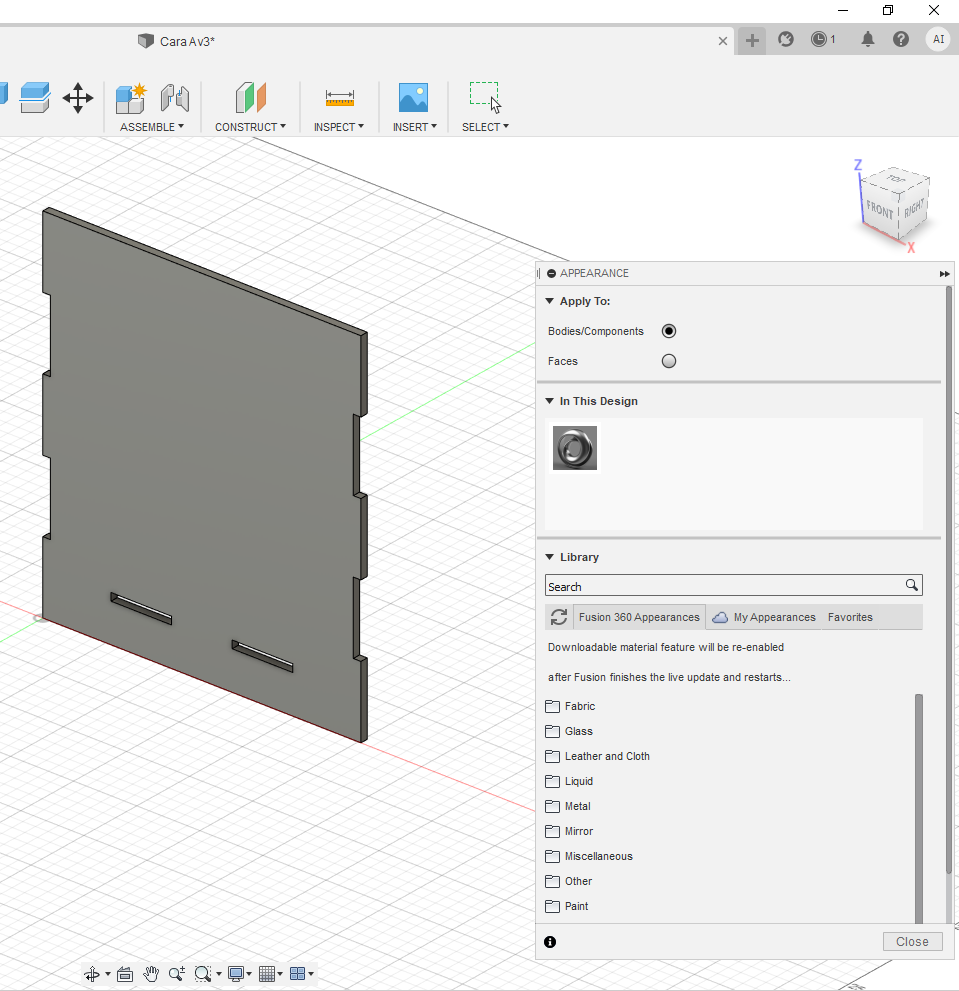Click the Close button in Appearance panel
This screenshot has width=959, height=991.
[912, 941]
